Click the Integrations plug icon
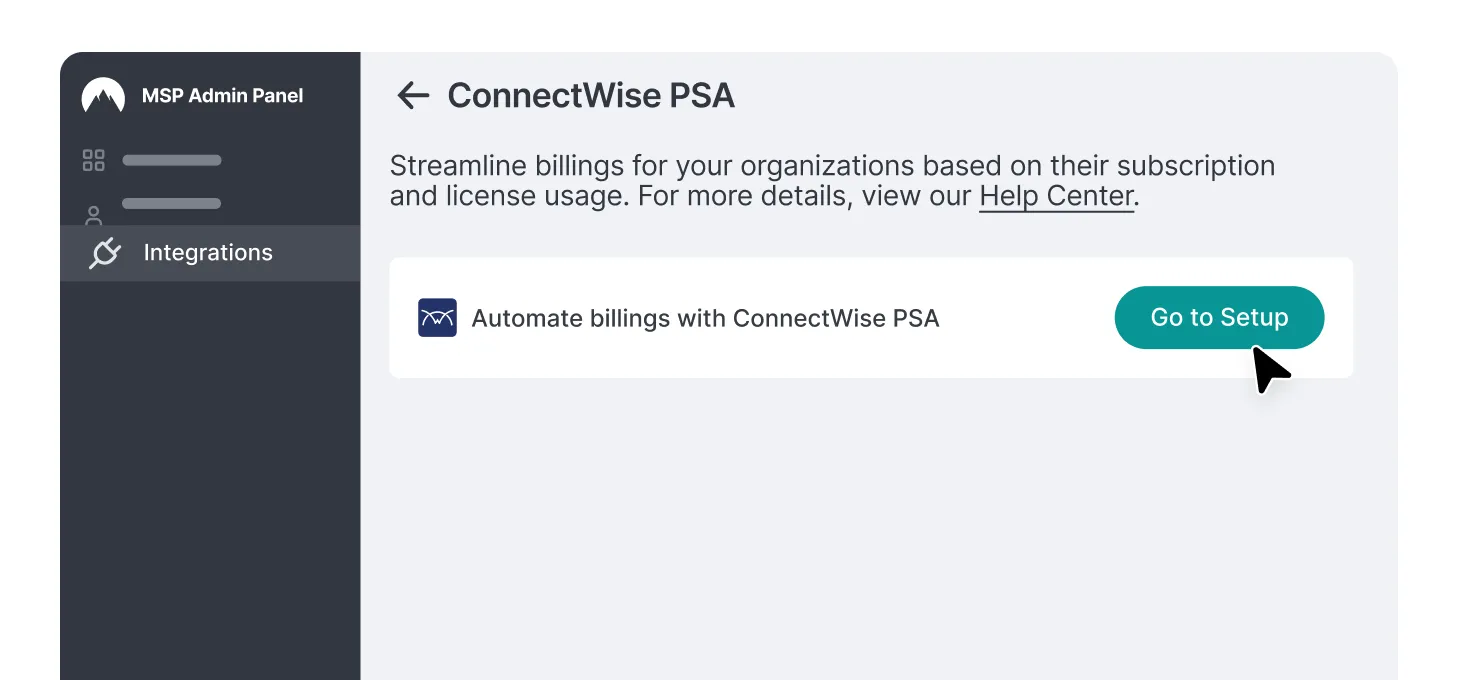Image resolution: width=1460 pixels, height=680 pixels. [105, 253]
